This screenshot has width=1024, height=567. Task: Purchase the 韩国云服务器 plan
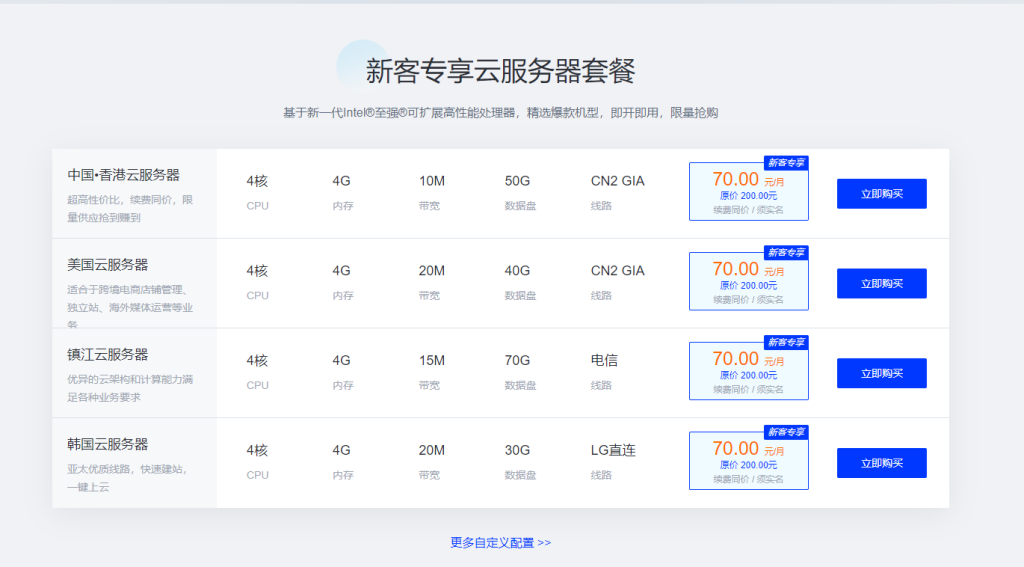881,463
